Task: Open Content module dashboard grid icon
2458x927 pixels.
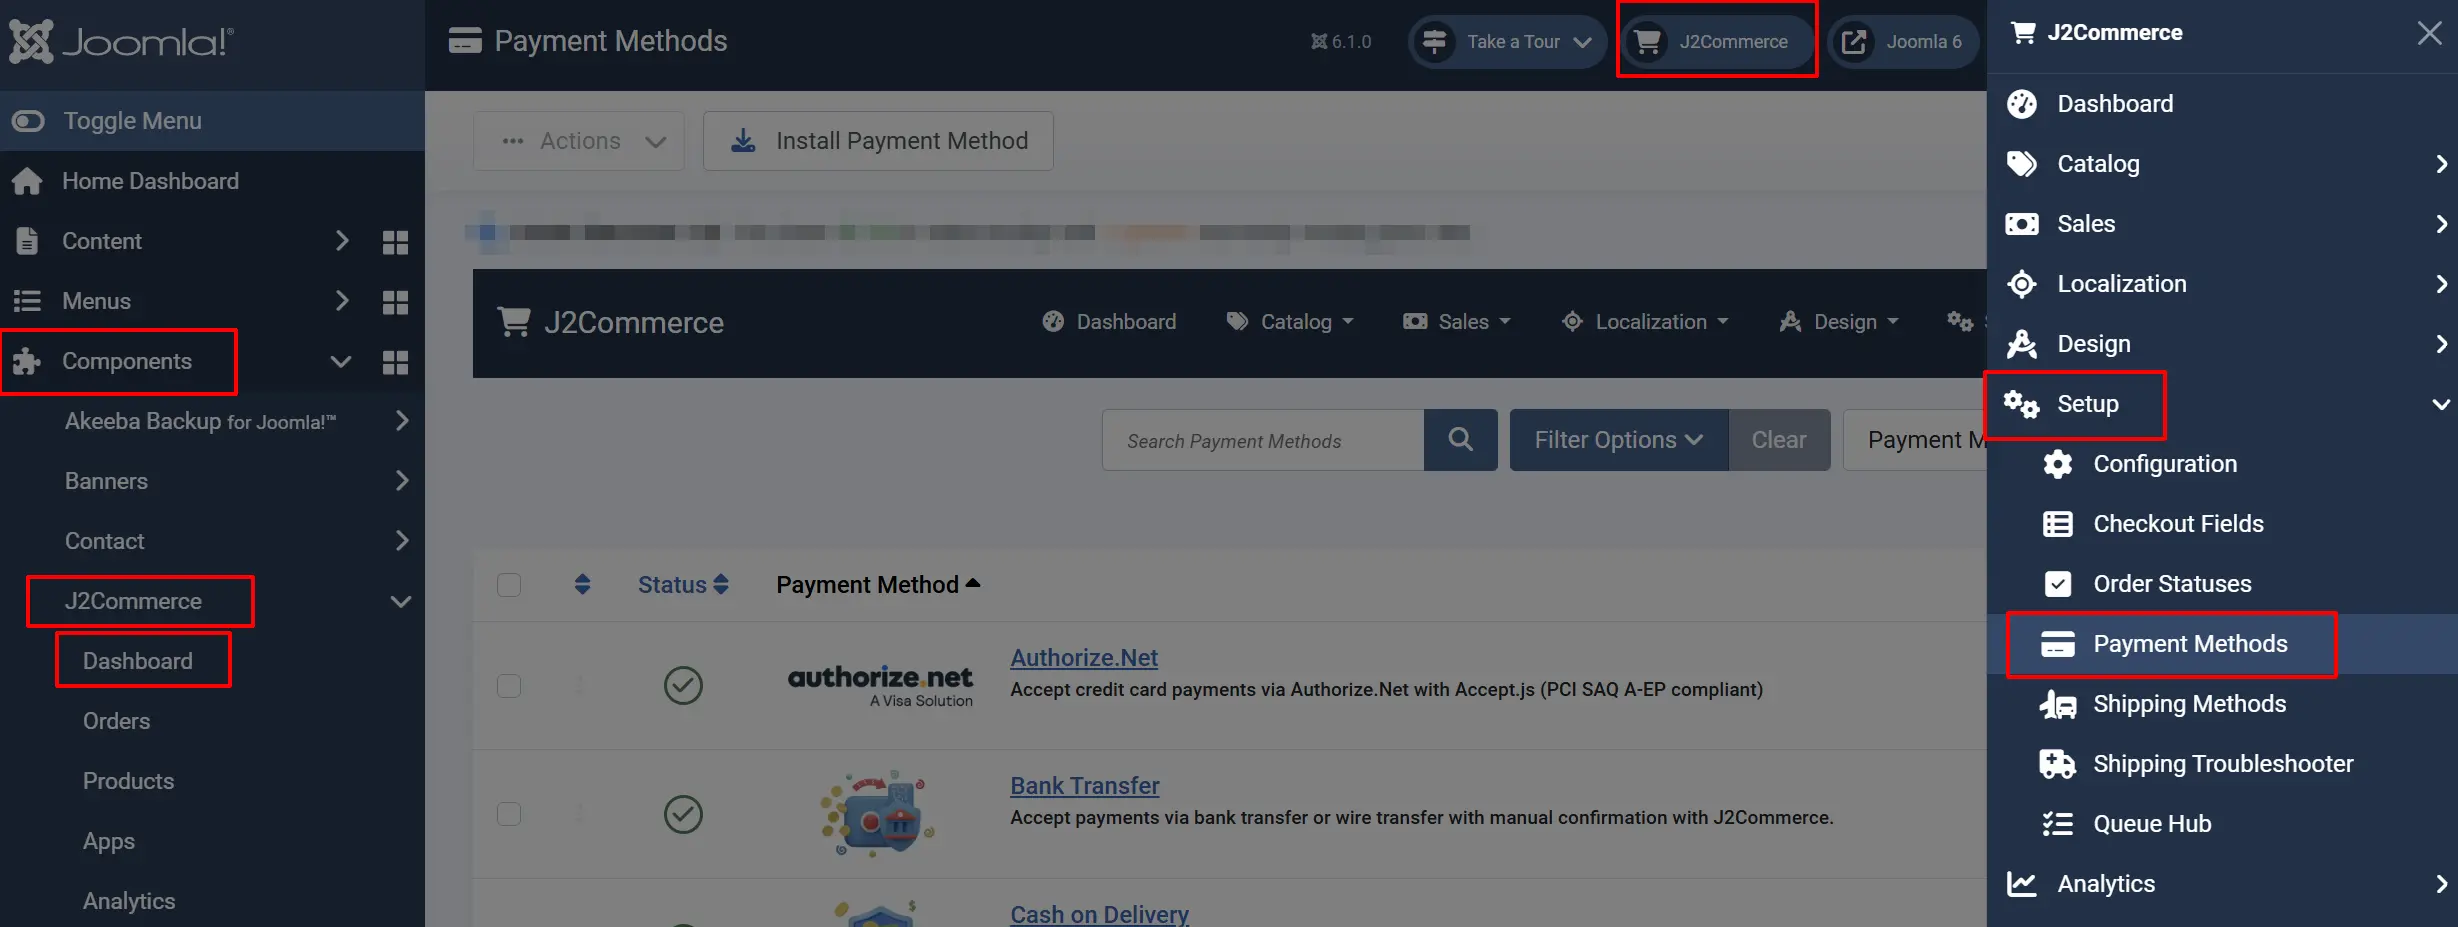Action: 395,242
